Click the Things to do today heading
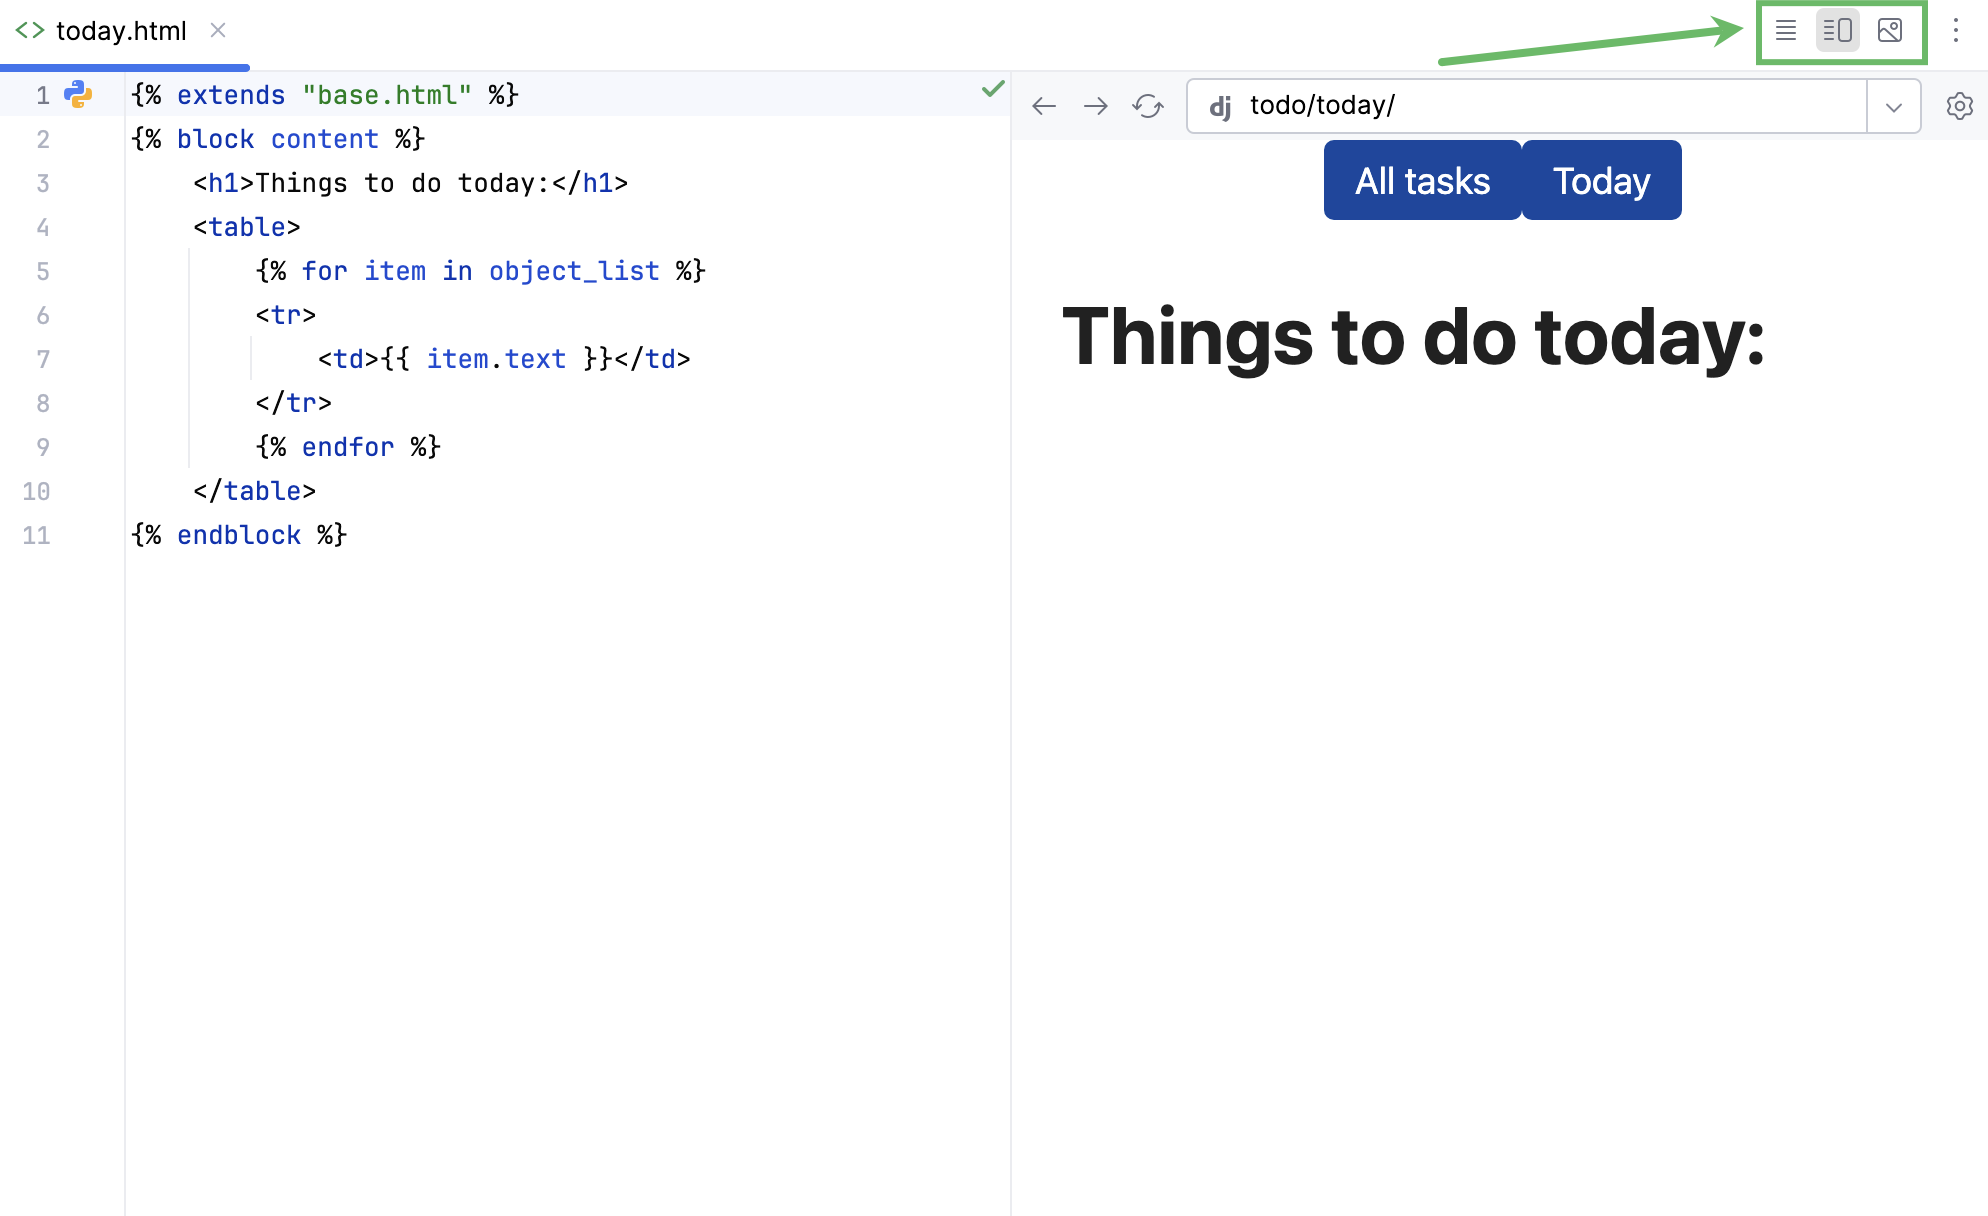 (1417, 338)
